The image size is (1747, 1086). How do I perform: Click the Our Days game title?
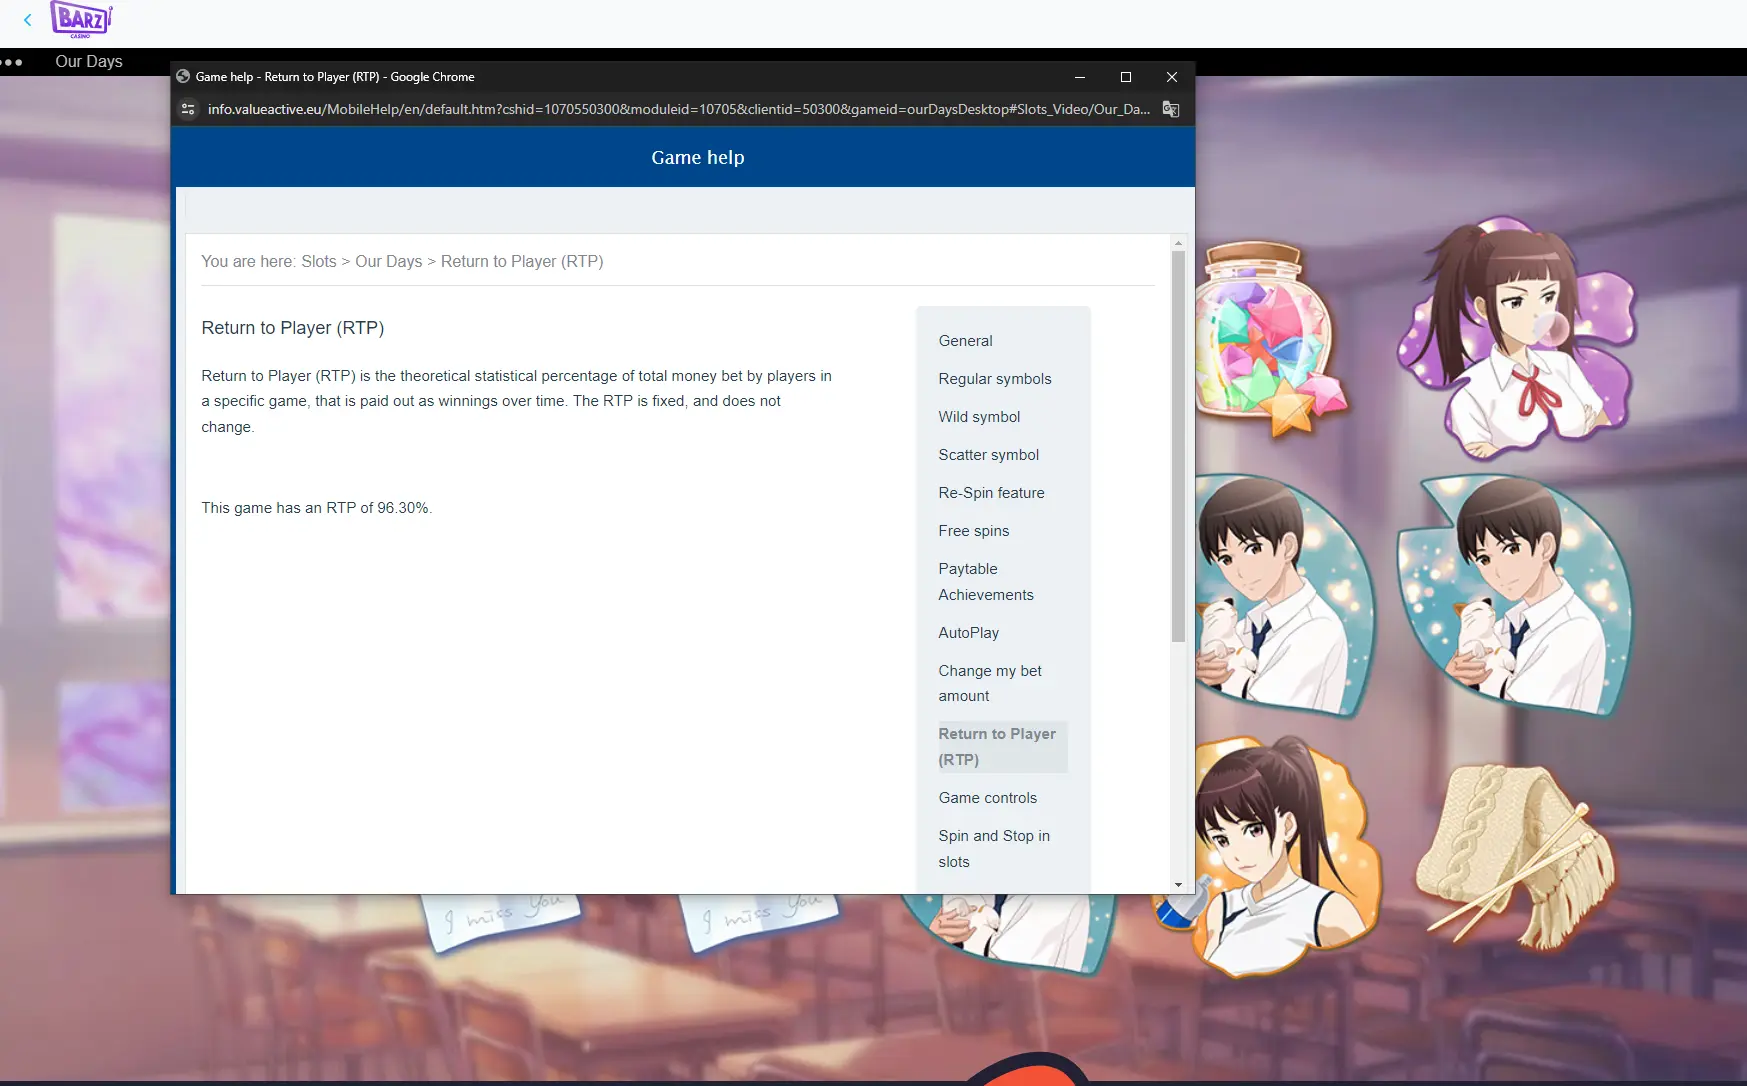(x=89, y=62)
